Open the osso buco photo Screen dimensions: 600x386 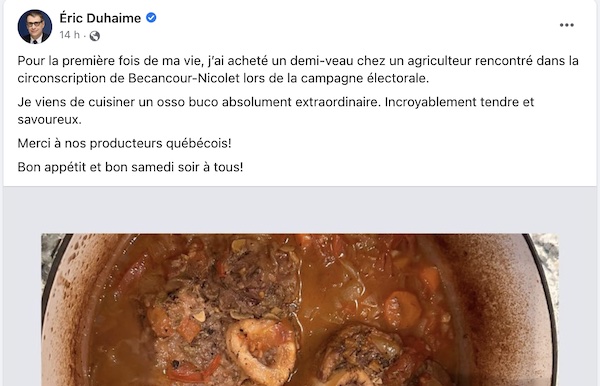(x=300, y=309)
